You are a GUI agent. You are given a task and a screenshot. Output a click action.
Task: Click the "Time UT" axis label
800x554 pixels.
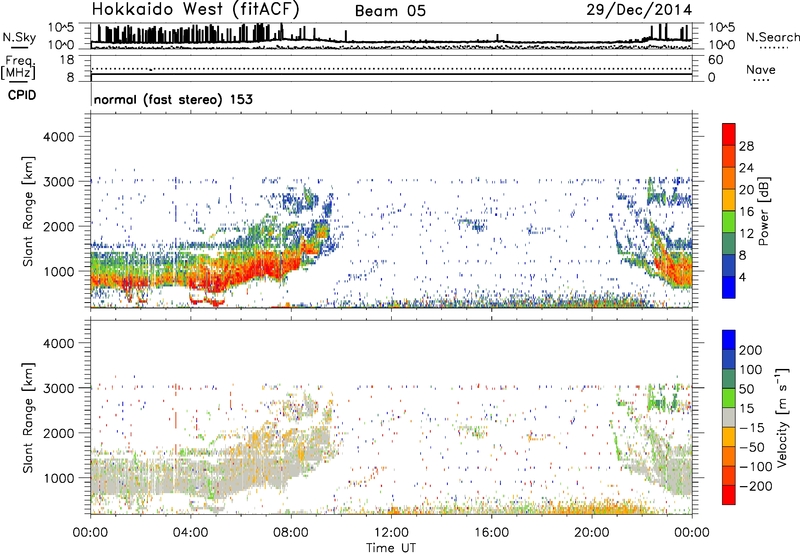[391, 548]
